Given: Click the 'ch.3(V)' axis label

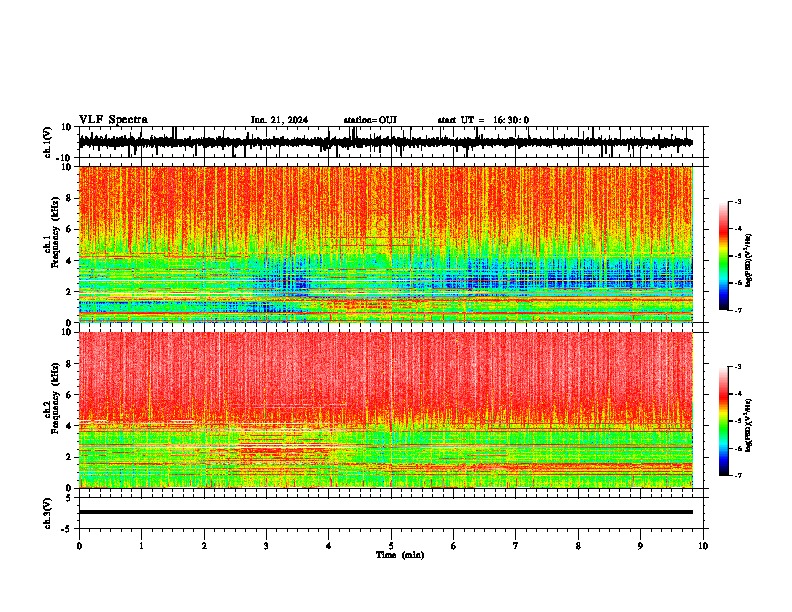Looking at the screenshot, I should [x=48, y=513].
